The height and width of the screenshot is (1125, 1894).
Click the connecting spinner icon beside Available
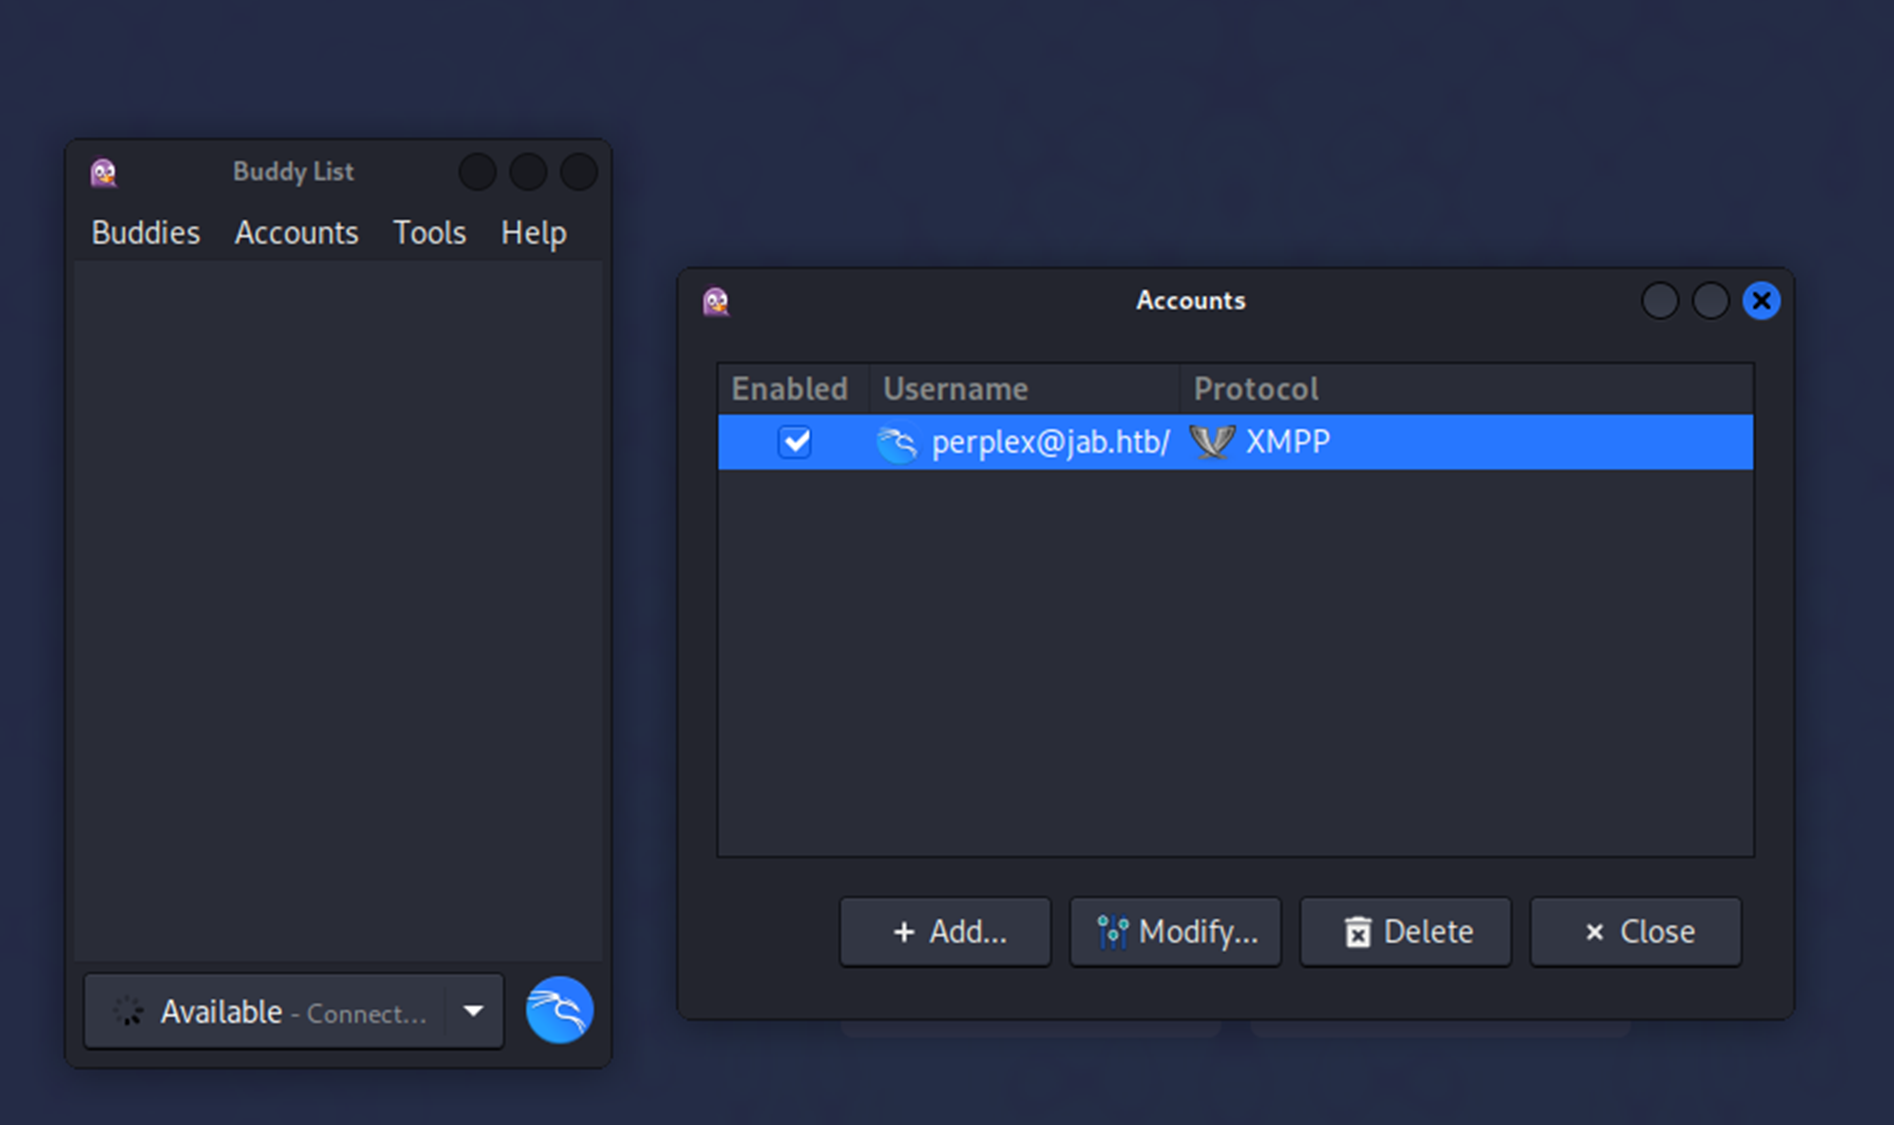(x=128, y=1011)
